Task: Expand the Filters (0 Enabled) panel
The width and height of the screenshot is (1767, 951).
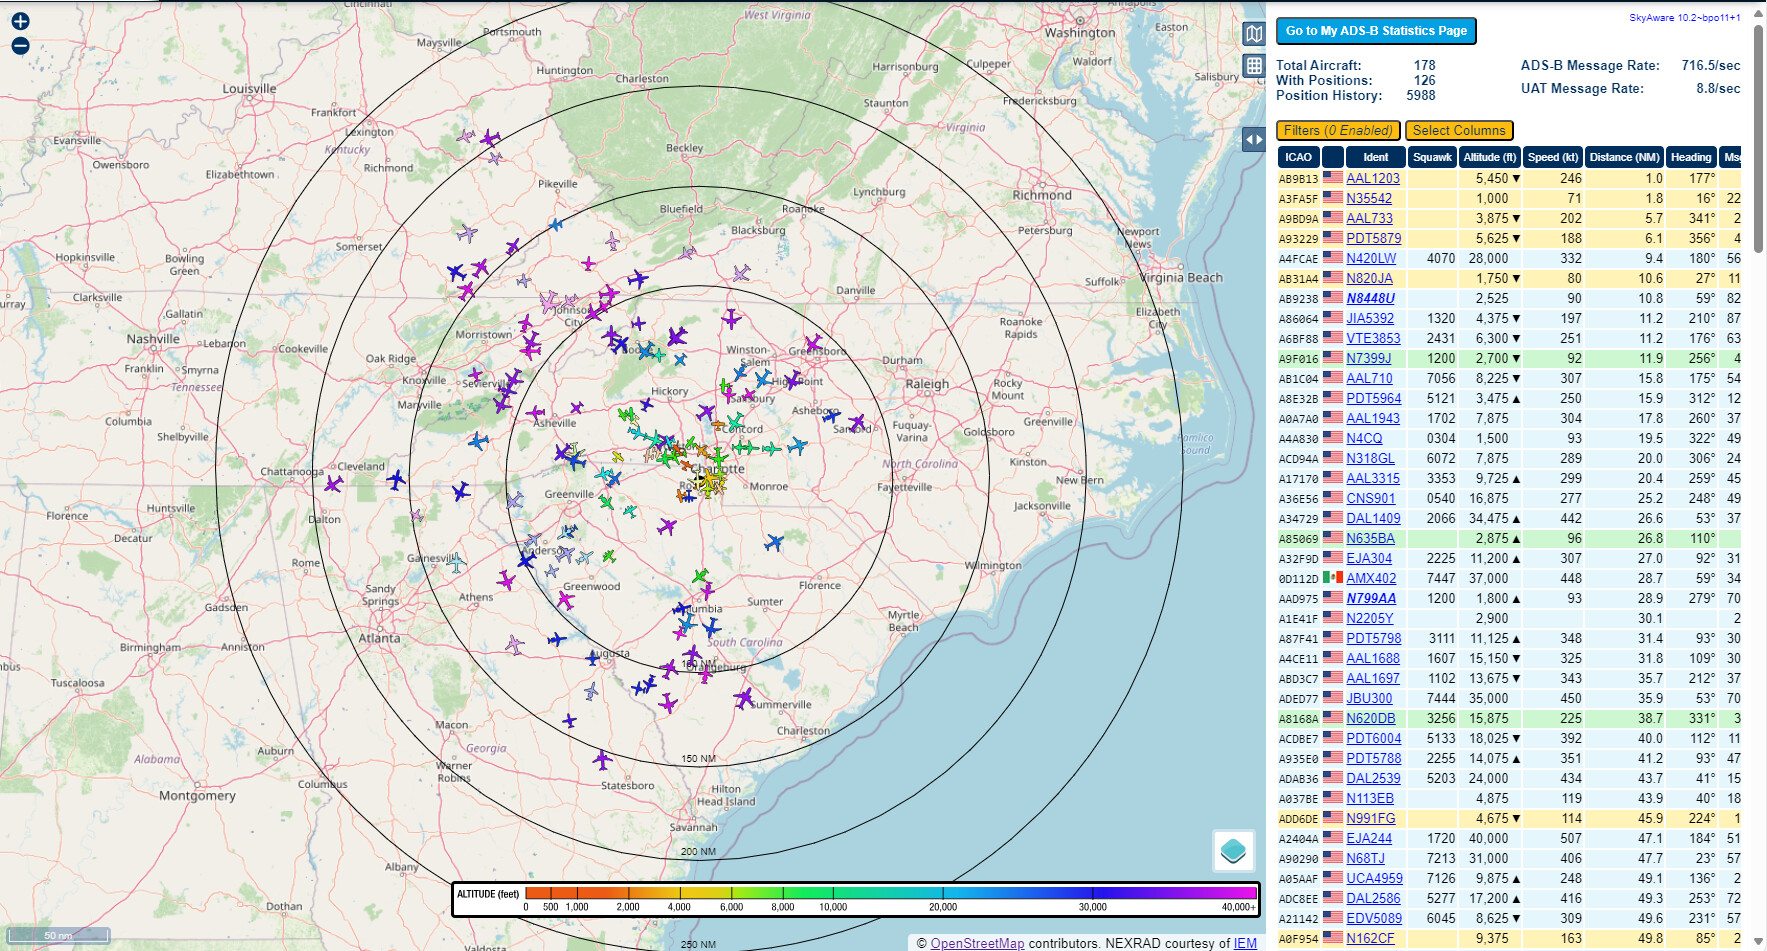Action: 1337,131
